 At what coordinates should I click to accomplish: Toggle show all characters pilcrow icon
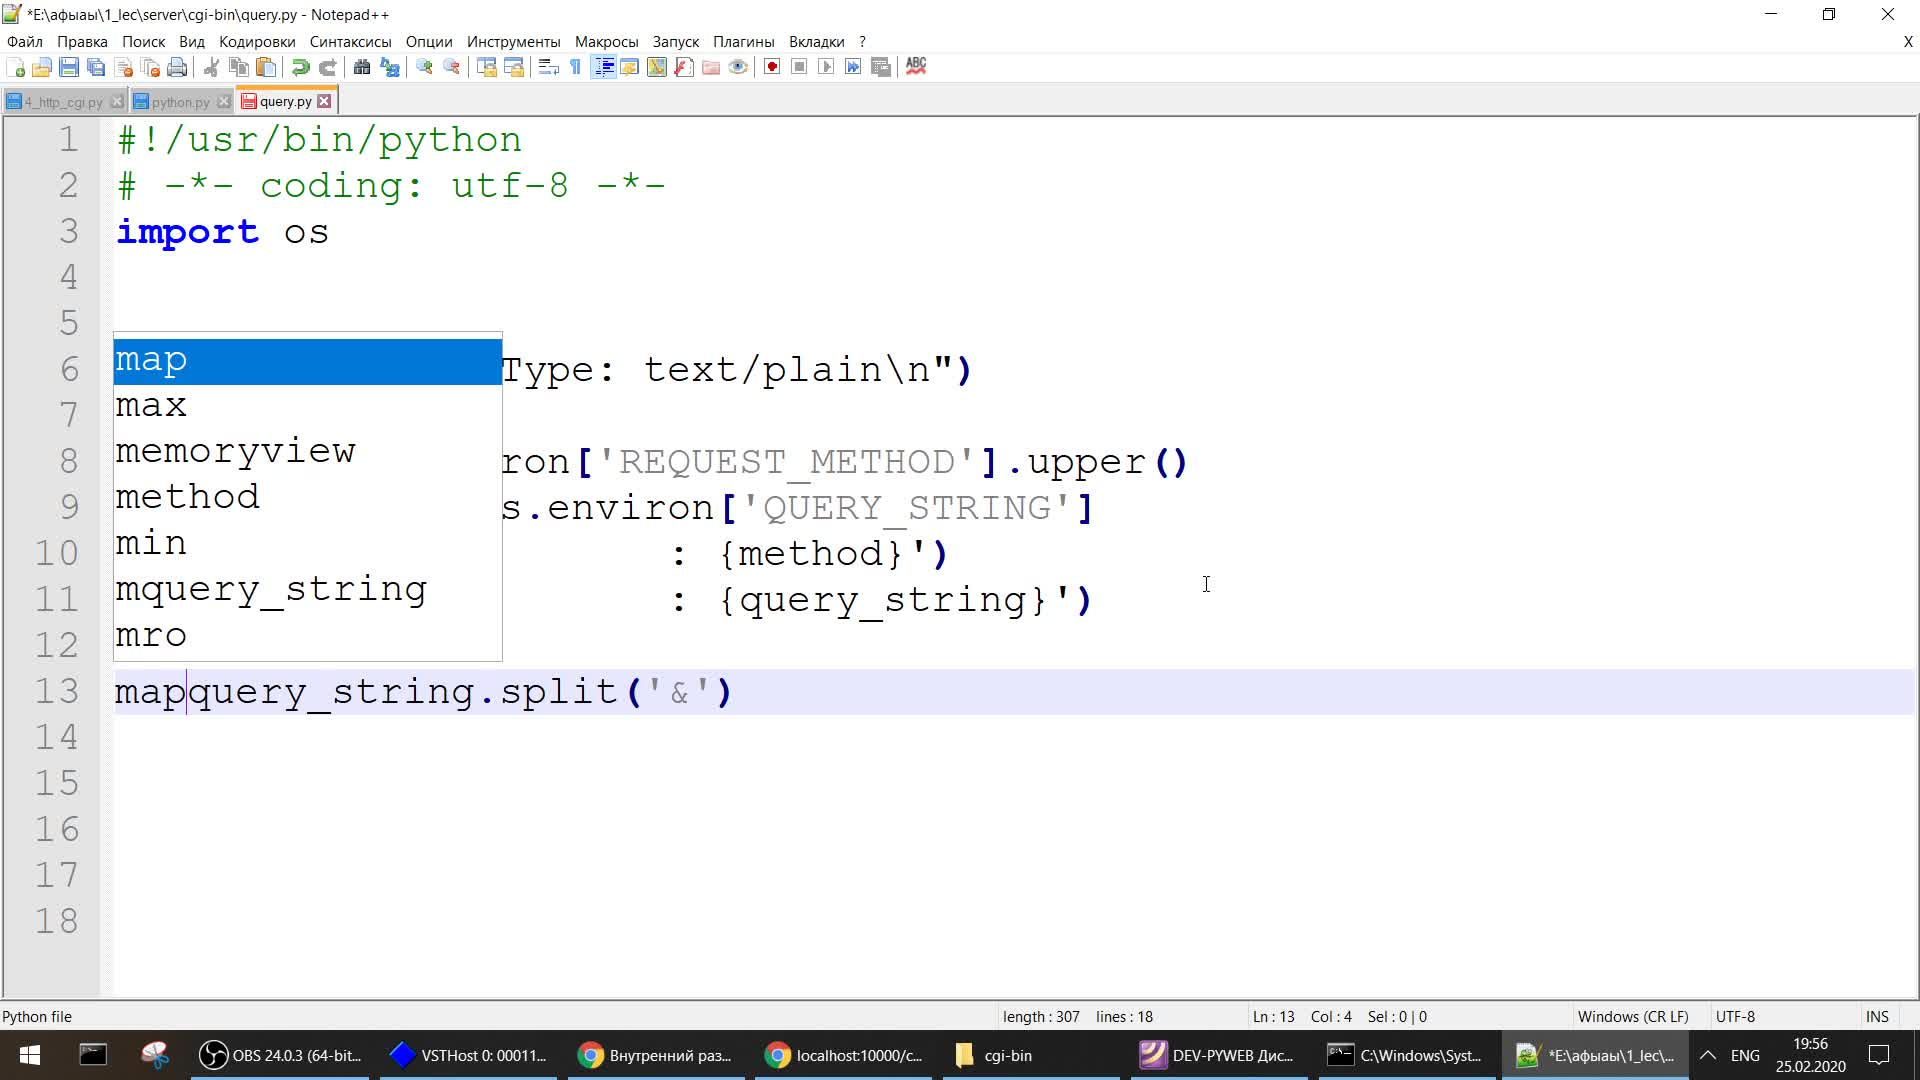point(576,67)
